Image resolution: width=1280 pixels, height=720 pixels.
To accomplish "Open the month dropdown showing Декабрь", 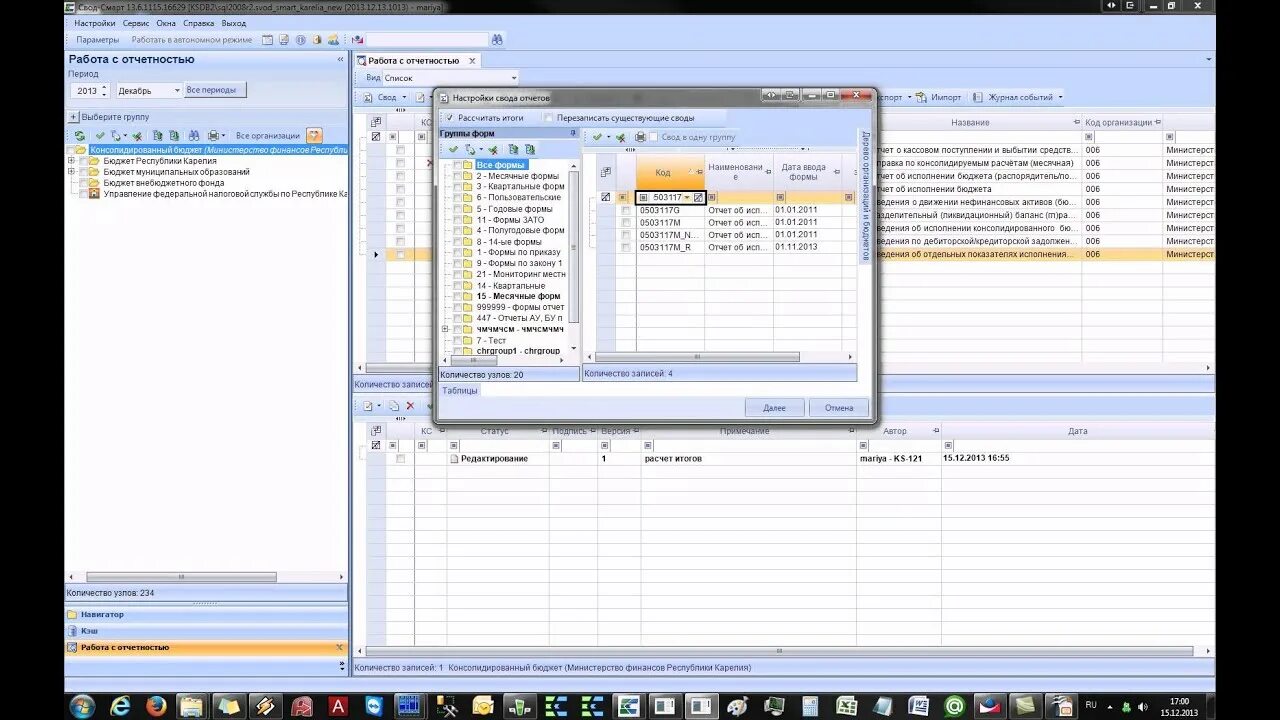I will [x=177, y=91].
